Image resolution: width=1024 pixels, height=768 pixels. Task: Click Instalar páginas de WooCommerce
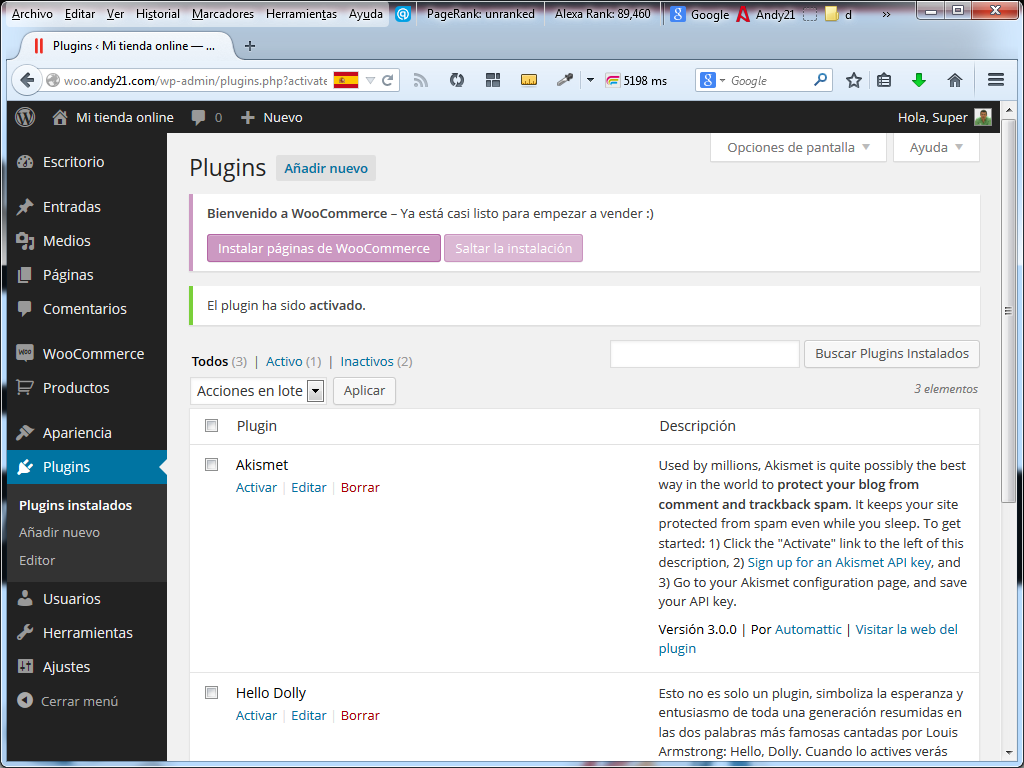pos(324,248)
